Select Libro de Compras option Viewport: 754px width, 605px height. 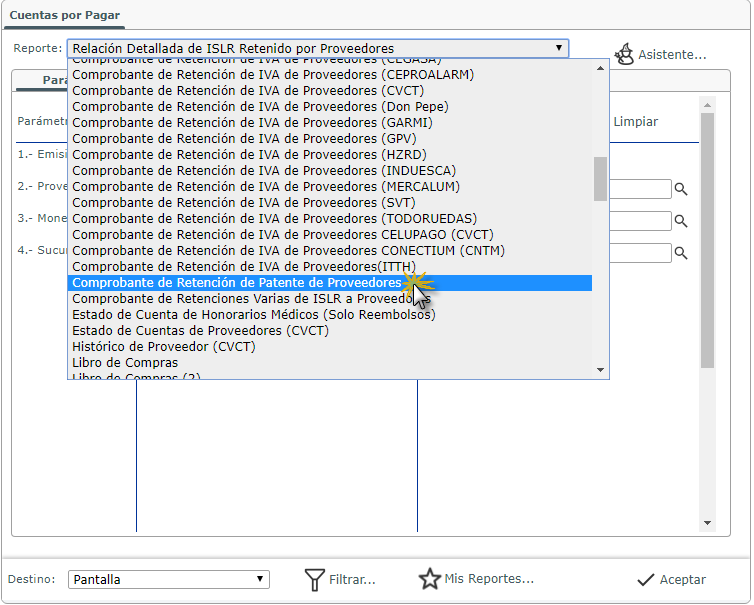330,363
